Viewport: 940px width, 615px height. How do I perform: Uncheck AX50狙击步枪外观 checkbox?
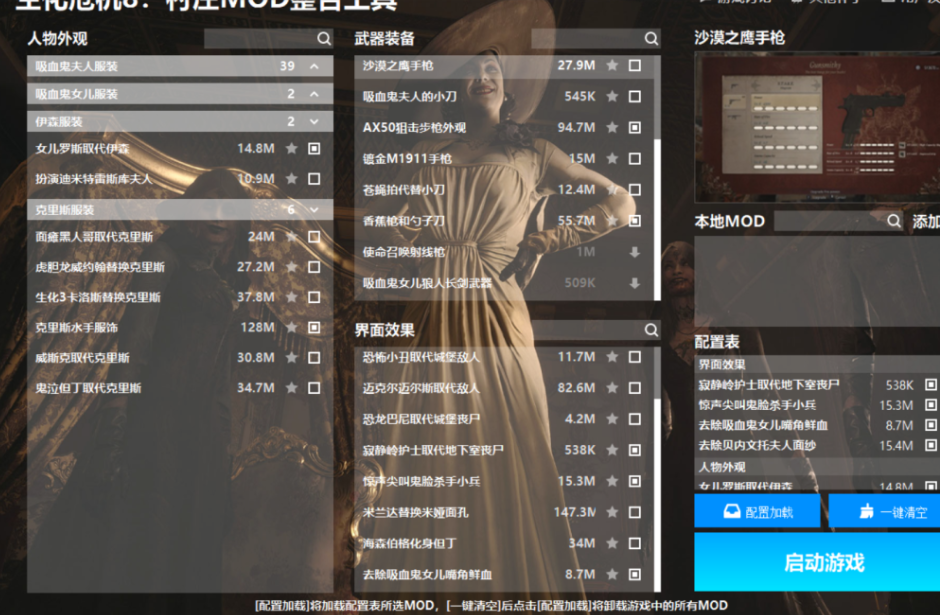coord(635,127)
